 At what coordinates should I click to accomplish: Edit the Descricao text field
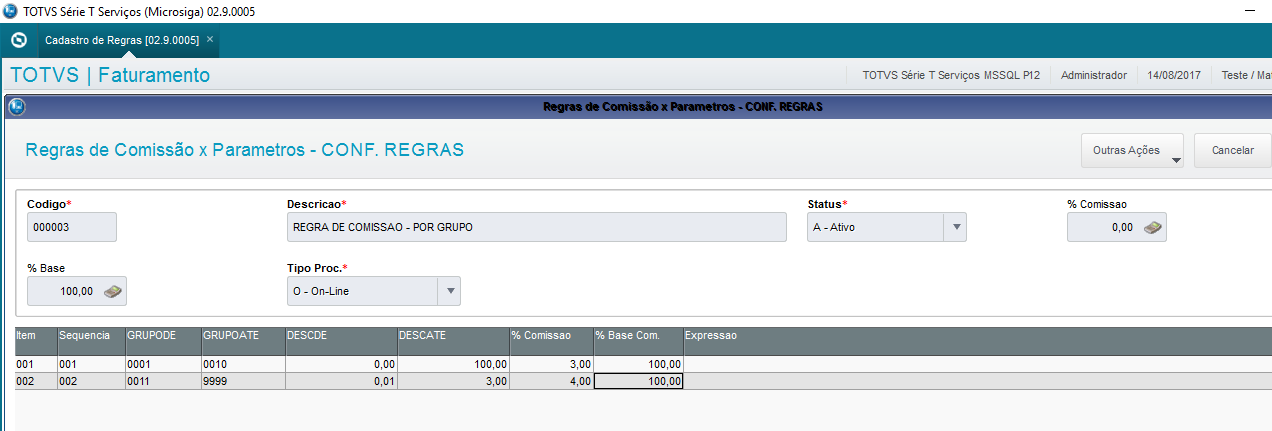click(536, 227)
